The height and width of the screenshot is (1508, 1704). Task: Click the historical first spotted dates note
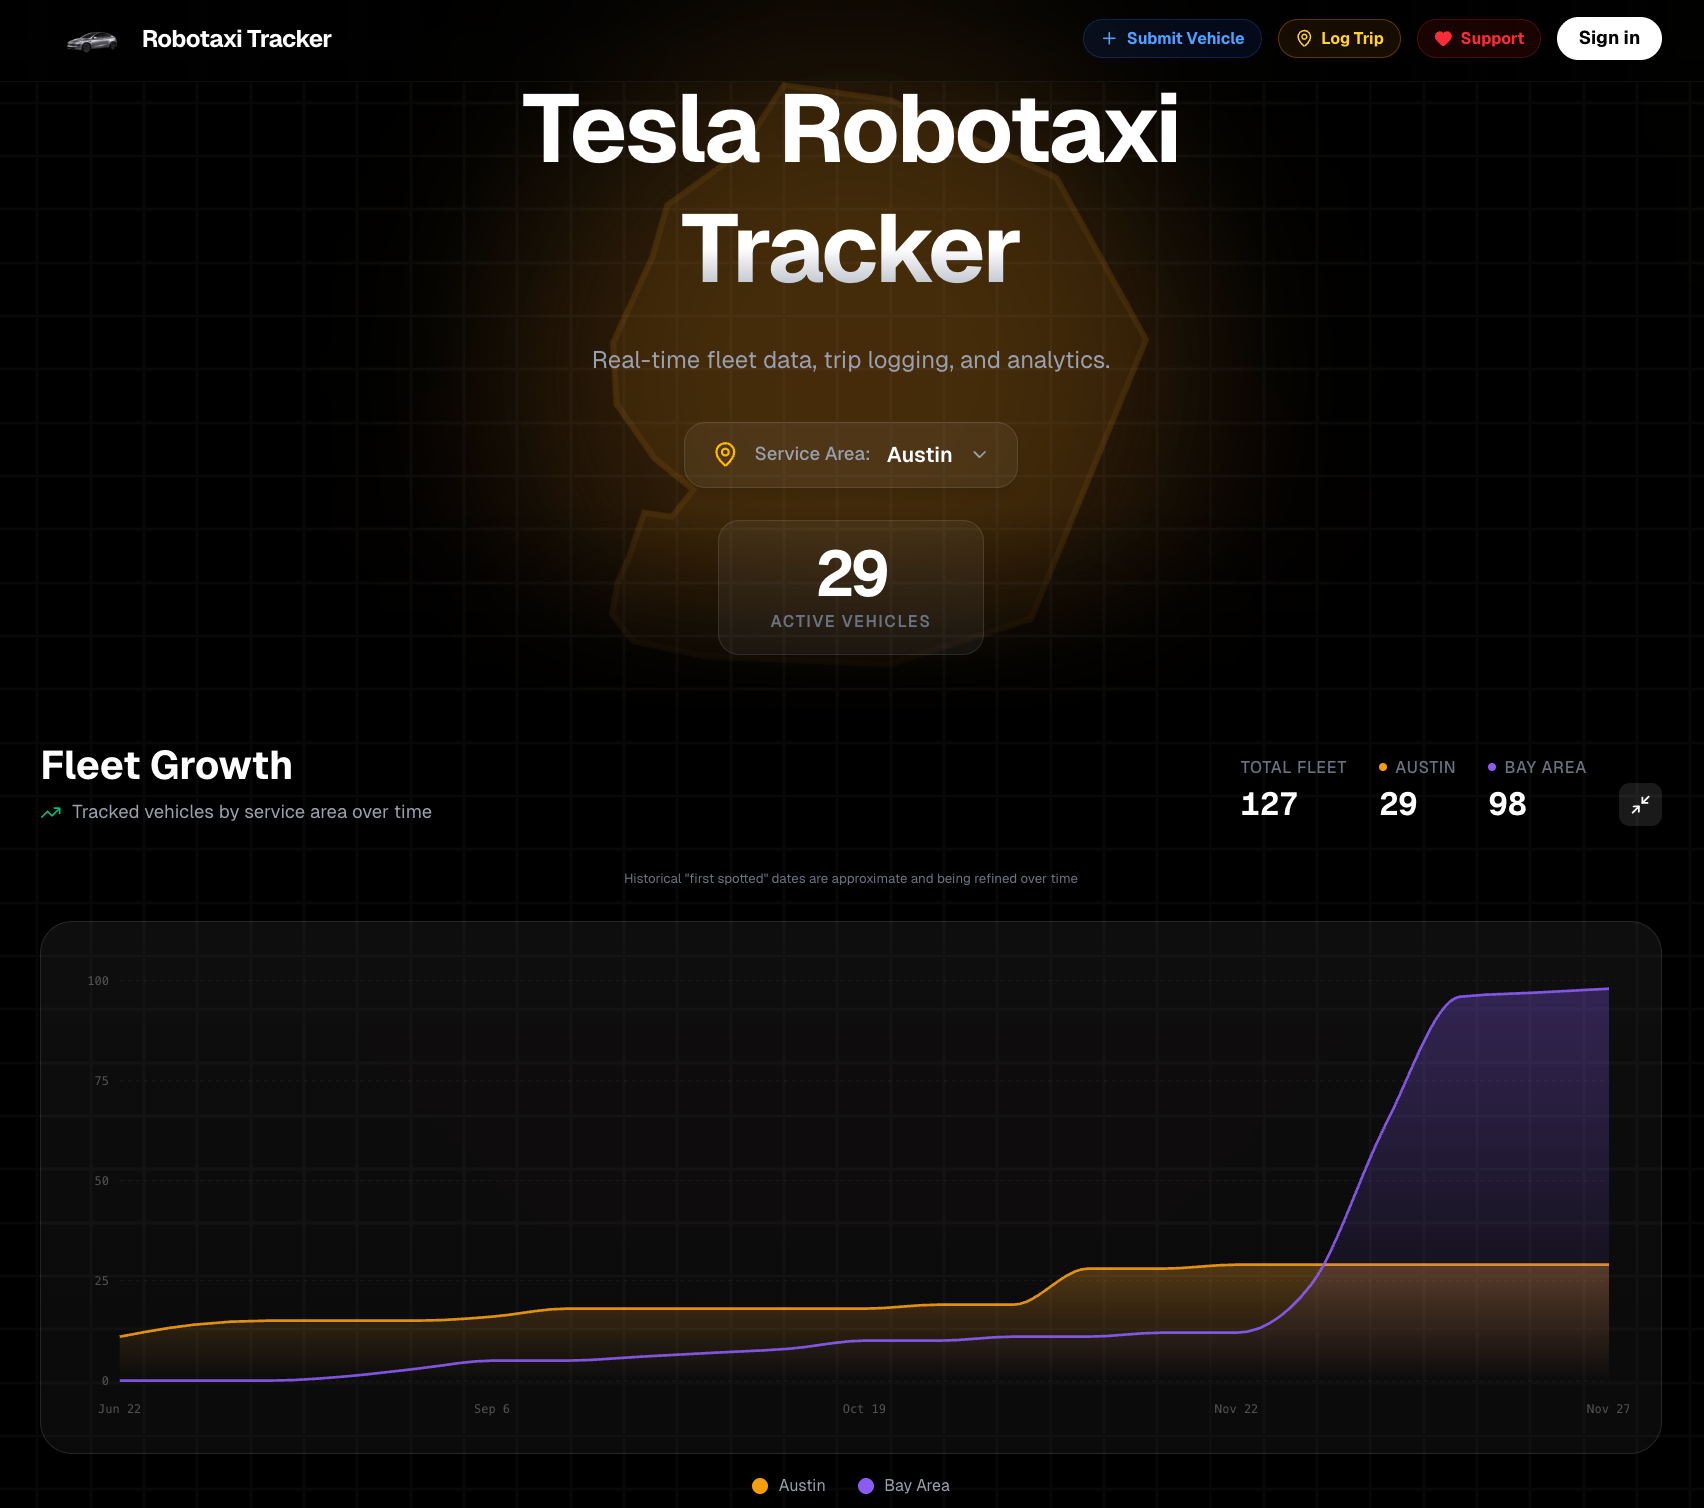coord(851,879)
